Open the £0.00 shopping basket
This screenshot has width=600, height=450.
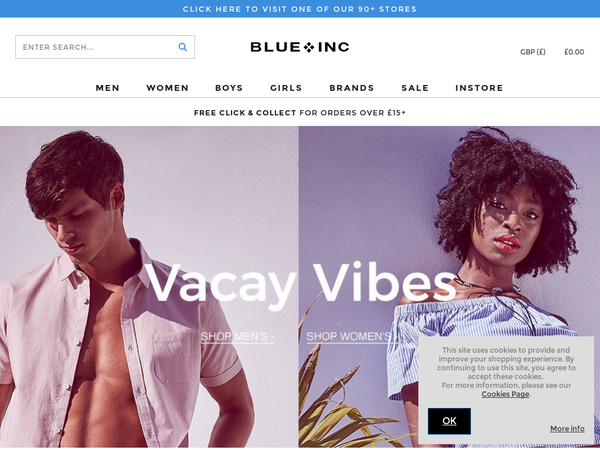[574, 52]
